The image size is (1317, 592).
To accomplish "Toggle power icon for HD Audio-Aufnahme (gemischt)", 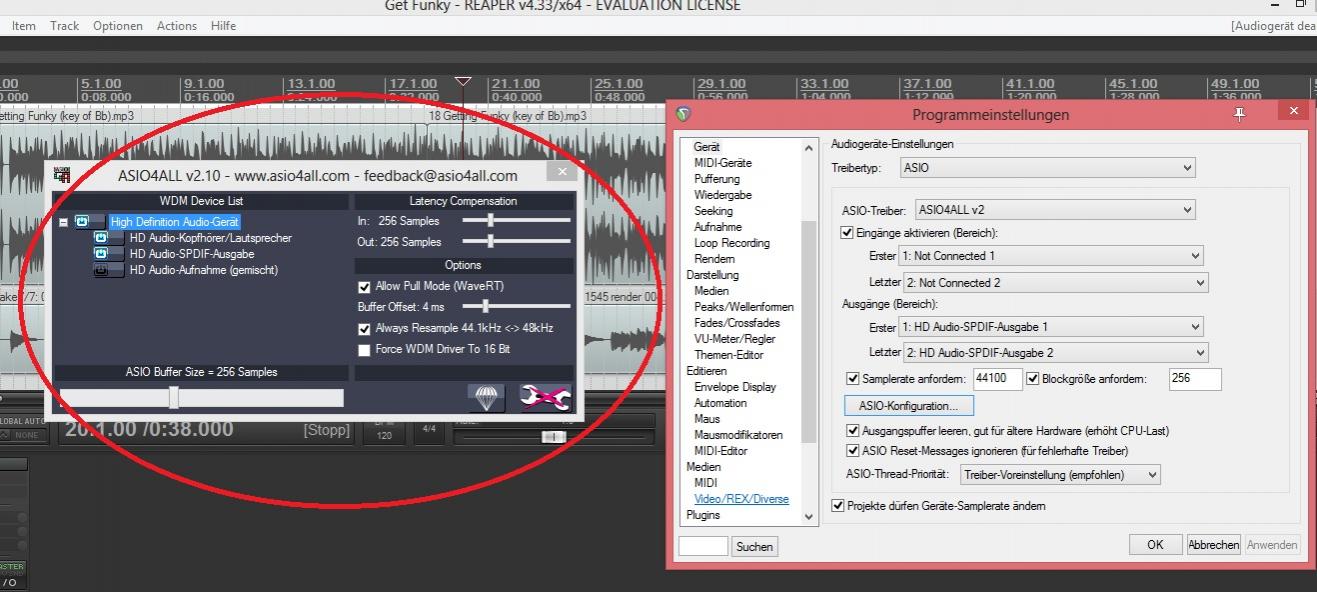I will [x=101, y=270].
